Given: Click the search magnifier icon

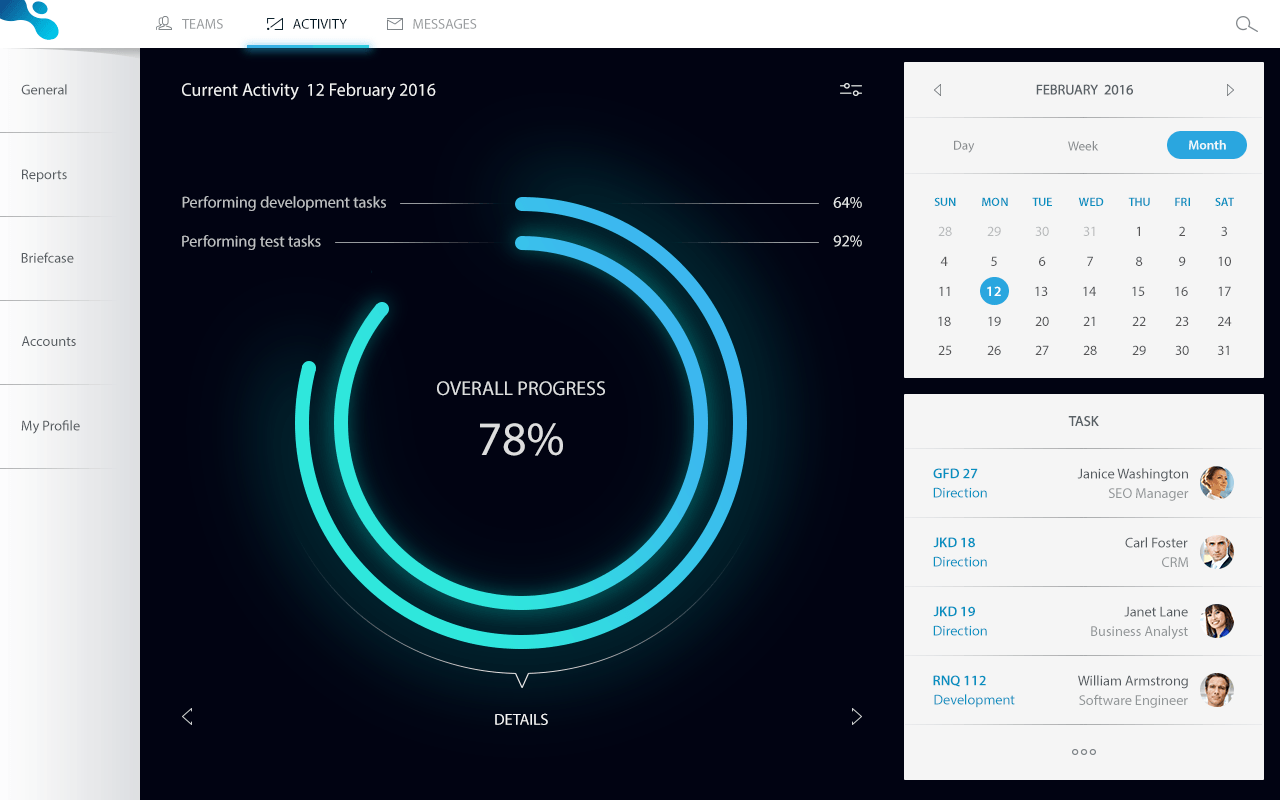Looking at the screenshot, I should click(x=1245, y=25).
